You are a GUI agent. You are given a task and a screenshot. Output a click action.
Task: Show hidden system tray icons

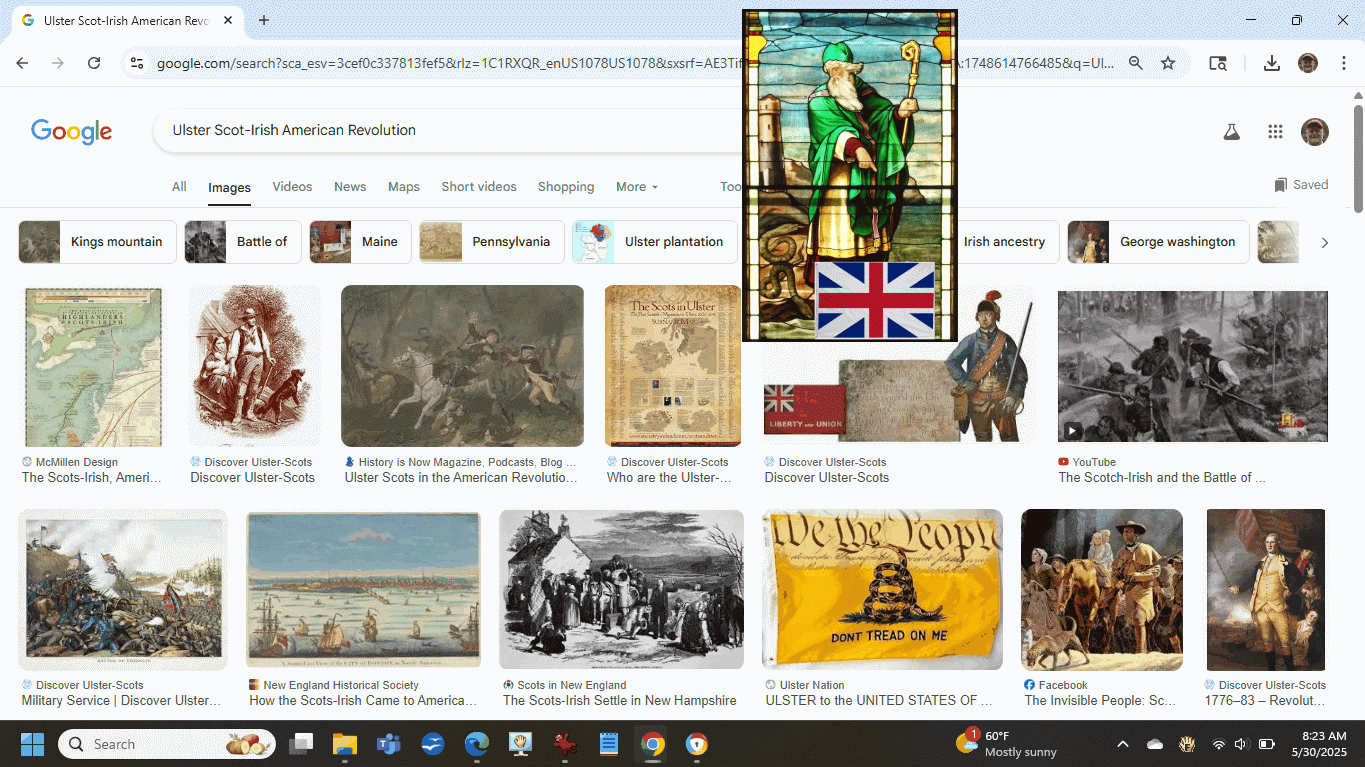coord(1122,744)
